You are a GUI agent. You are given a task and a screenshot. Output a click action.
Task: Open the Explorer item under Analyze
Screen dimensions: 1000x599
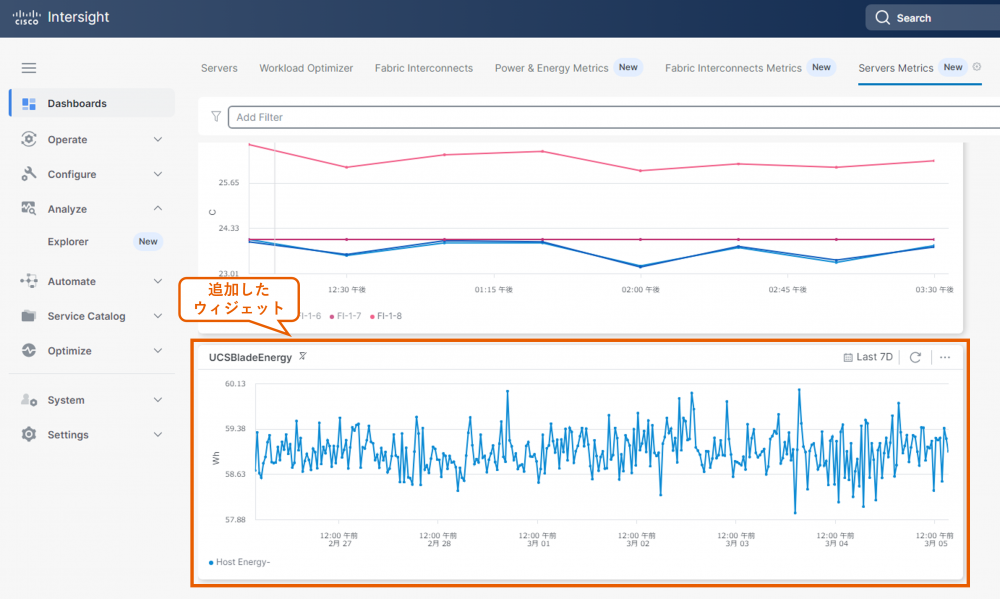point(68,241)
